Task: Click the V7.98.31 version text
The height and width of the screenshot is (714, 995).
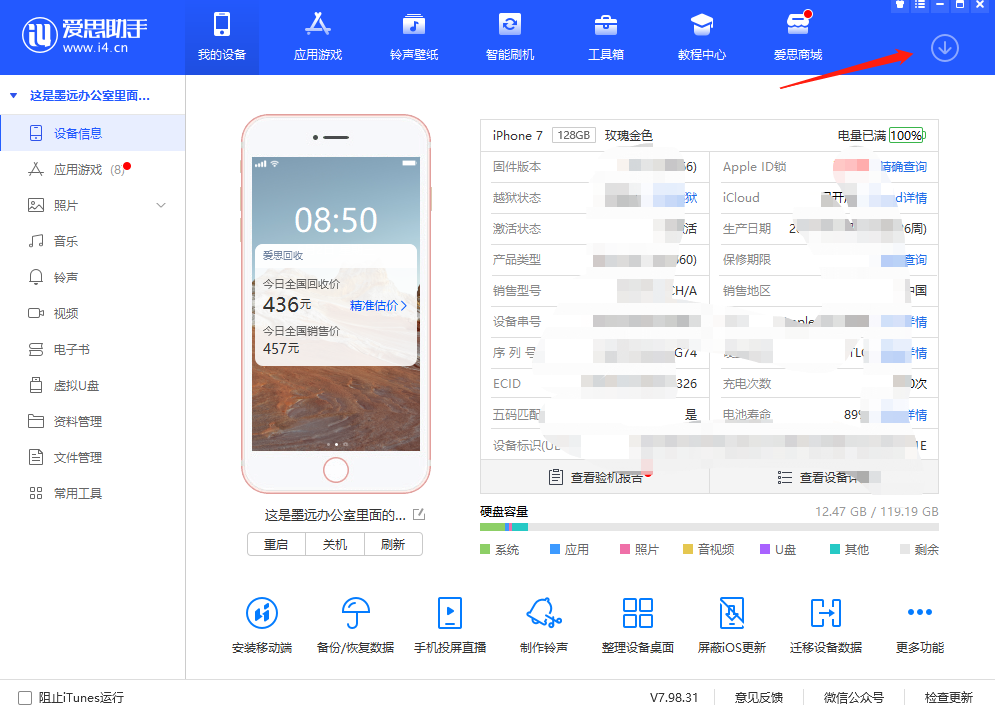Action: click(674, 697)
